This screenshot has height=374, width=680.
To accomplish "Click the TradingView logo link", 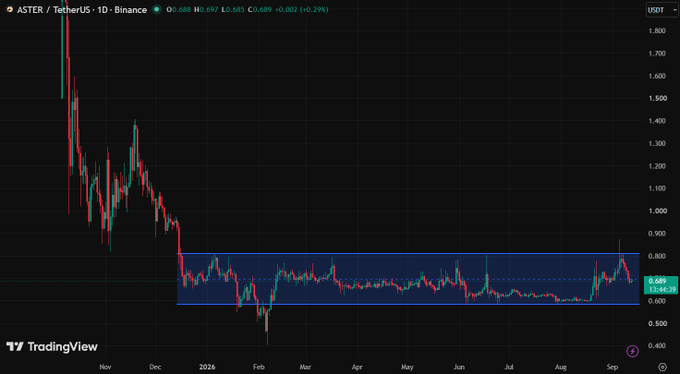I will (52, 347).
